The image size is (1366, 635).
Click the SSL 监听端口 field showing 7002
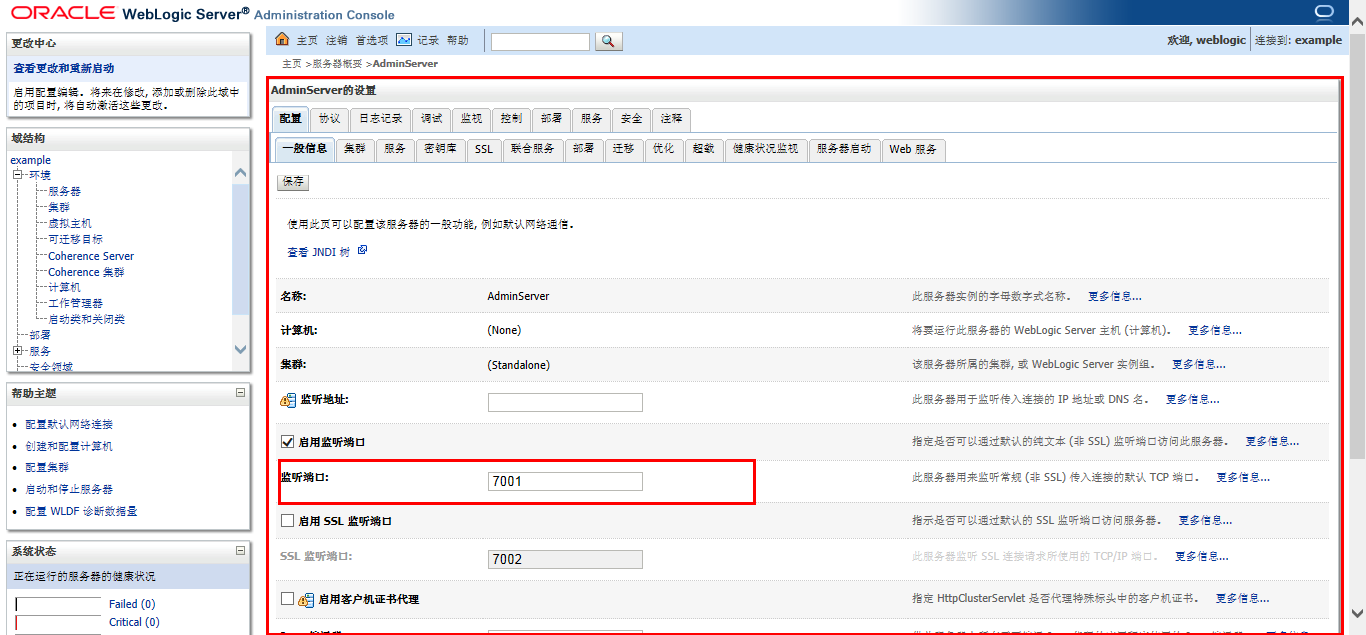565,559
